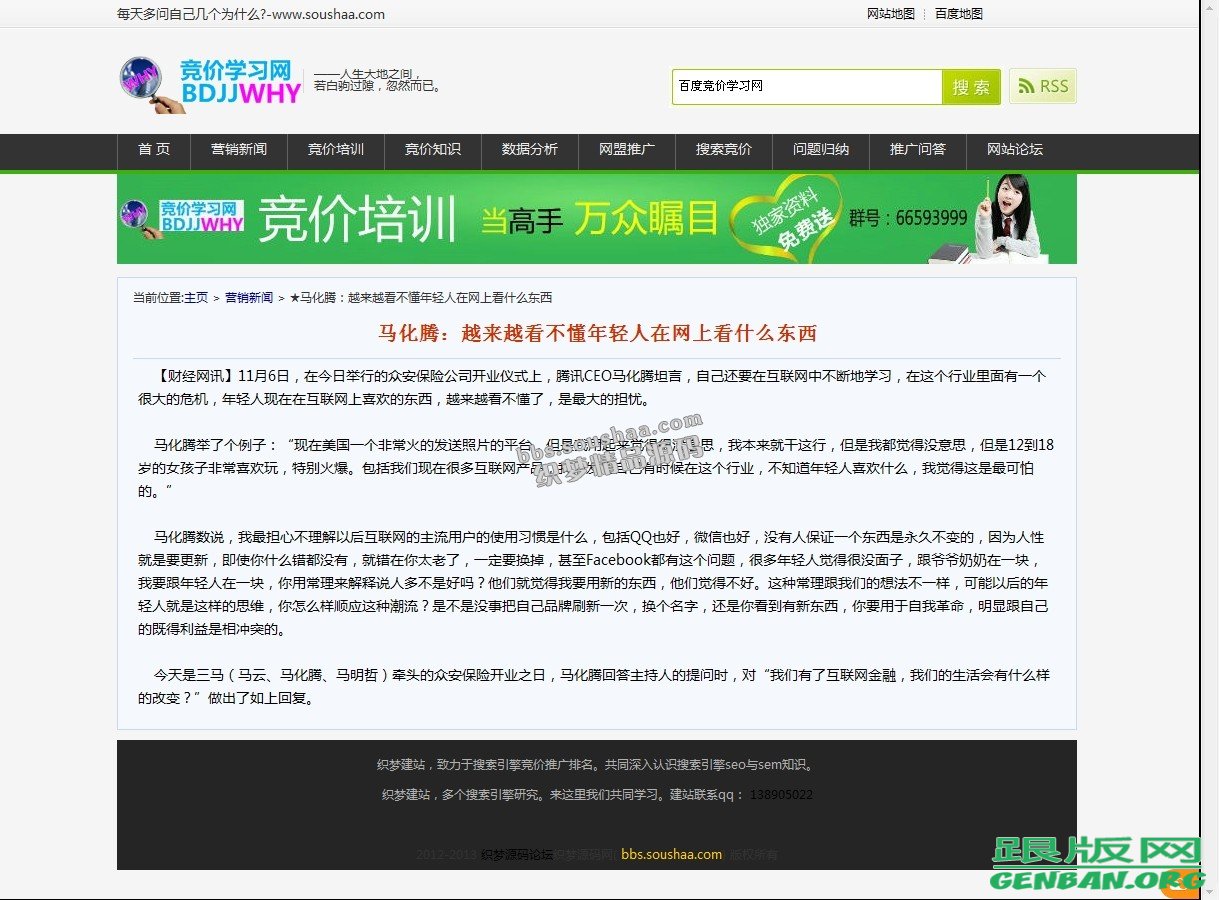Viewport: 1220px width, 900px height.
Task: Open the 竞价培训 navigation menu item
Action: tap(335, 151)
